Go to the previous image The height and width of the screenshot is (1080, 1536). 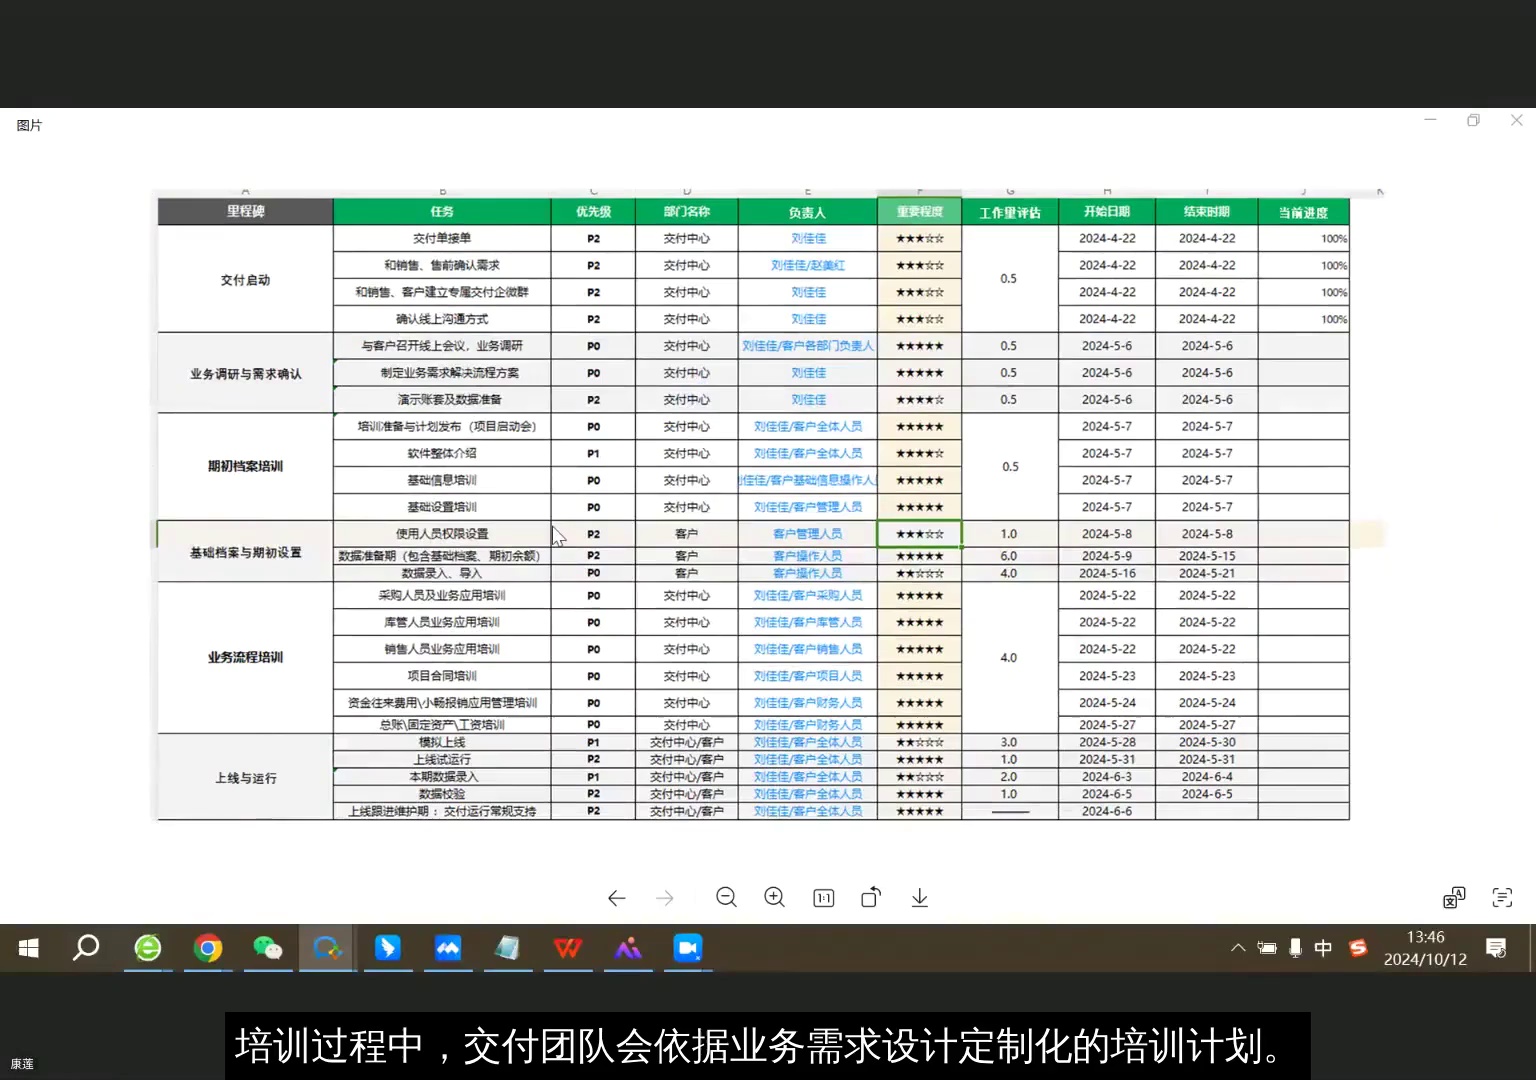617,897
